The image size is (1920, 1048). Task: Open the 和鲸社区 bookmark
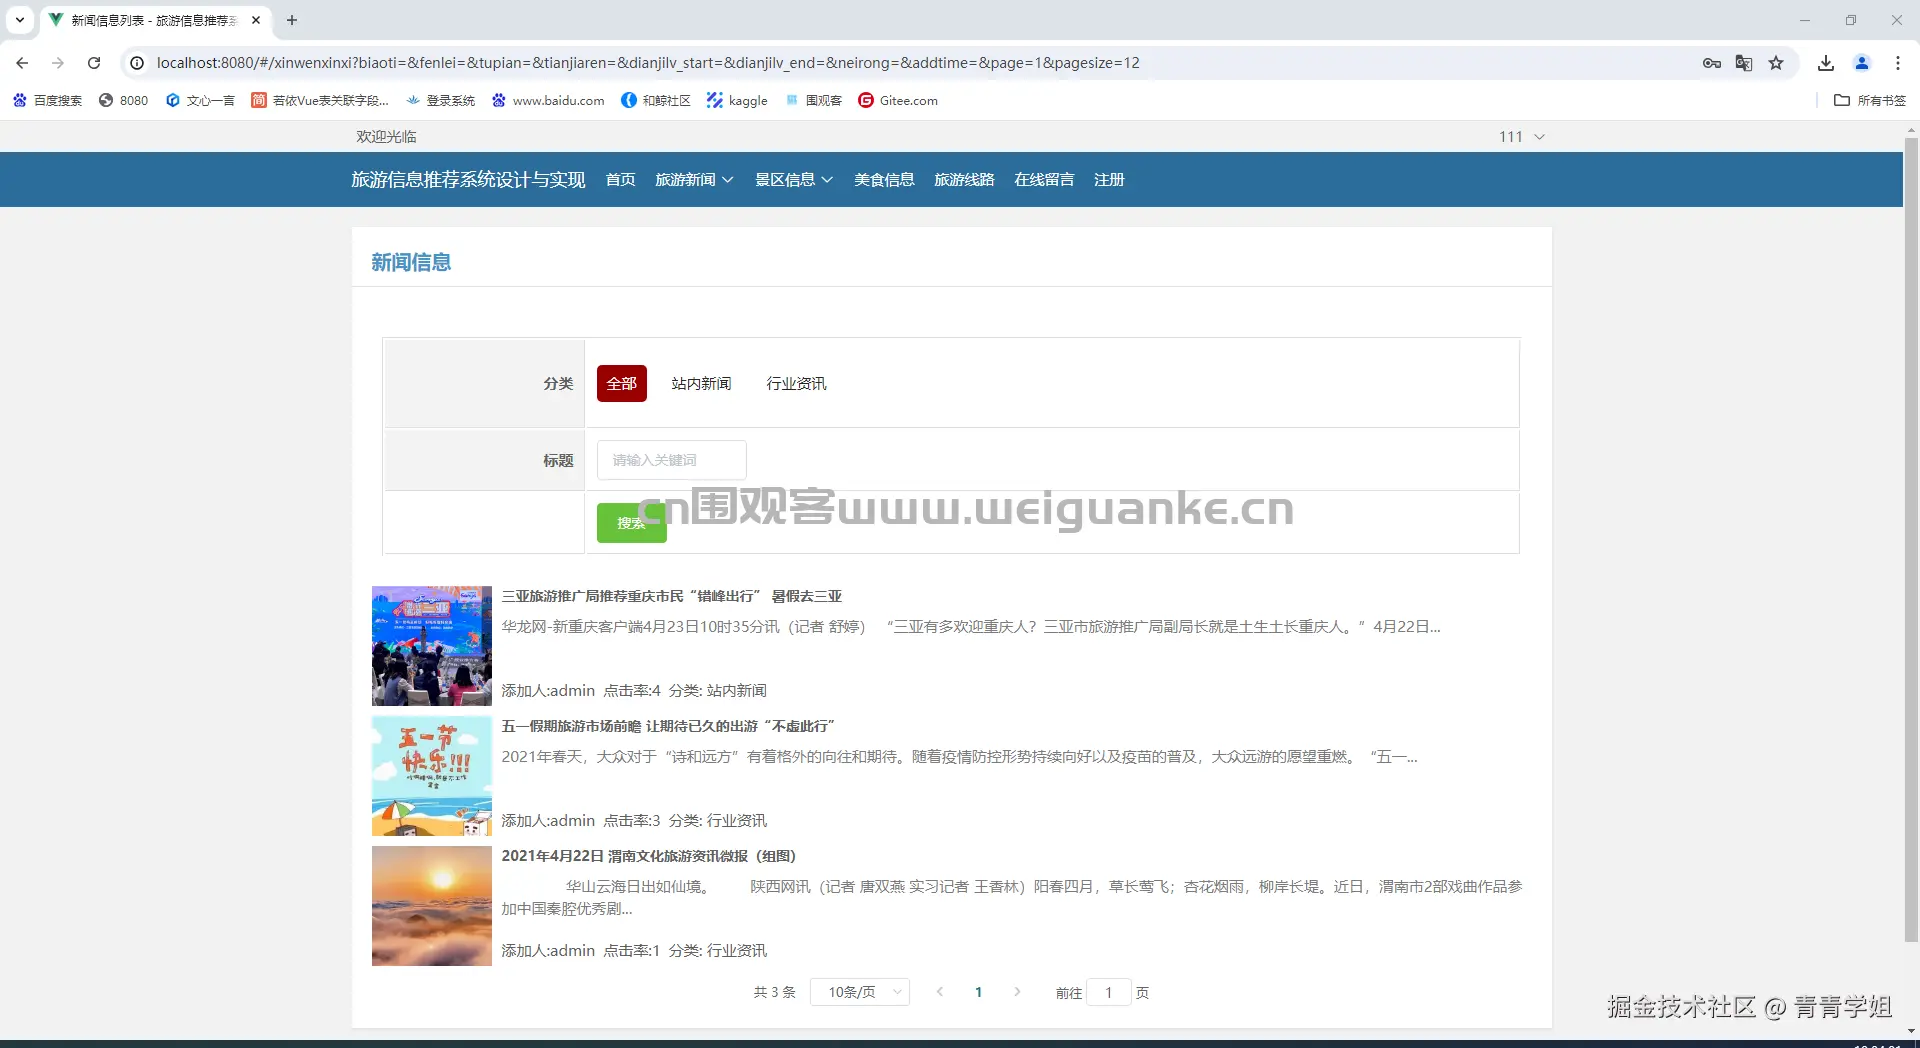(656, 100)
